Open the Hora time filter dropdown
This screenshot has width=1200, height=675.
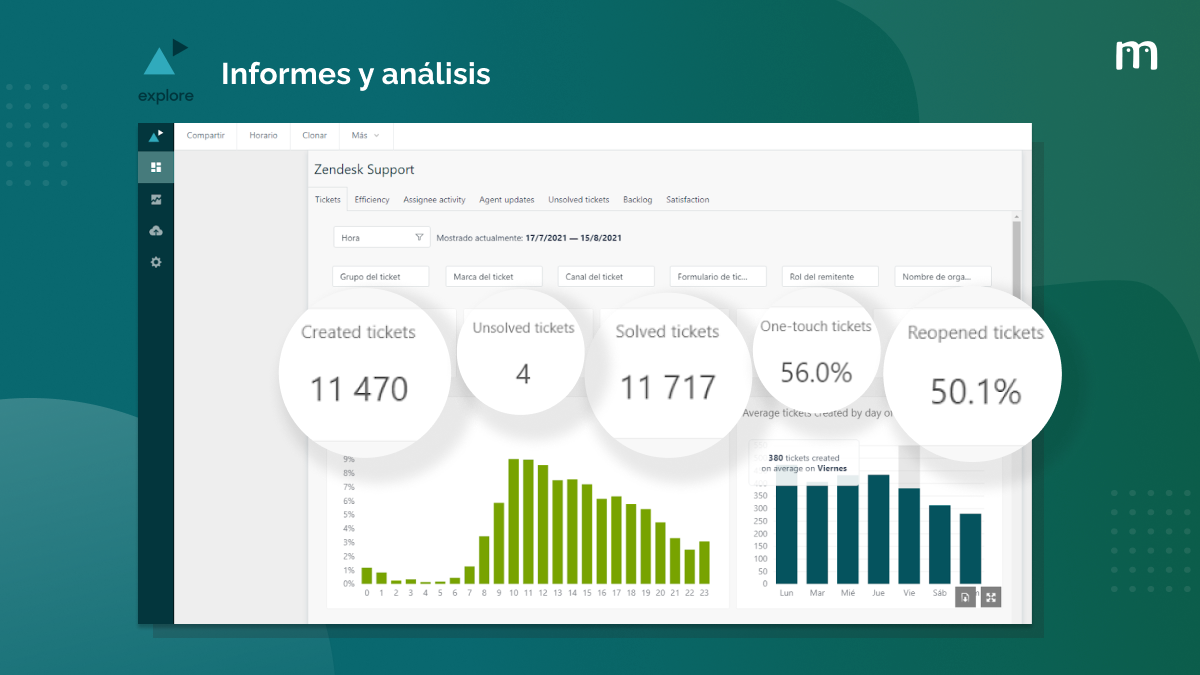click(x=382, y=238)
